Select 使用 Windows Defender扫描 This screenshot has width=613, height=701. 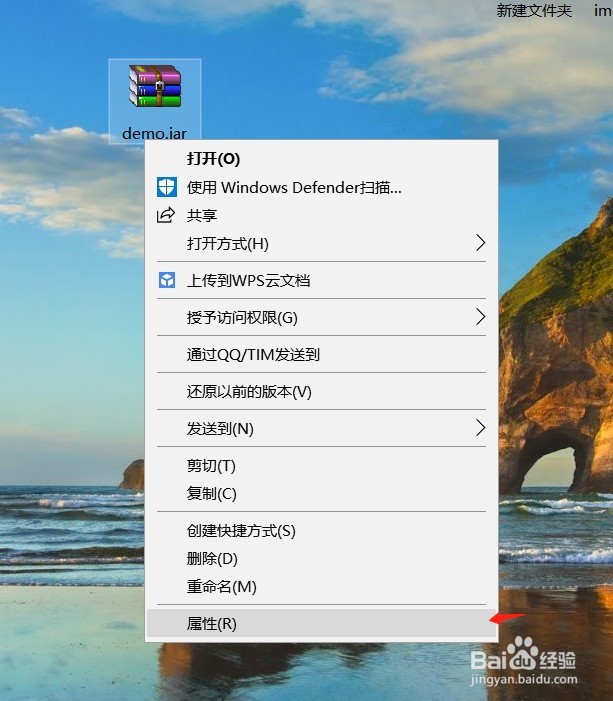[x=321, y=187]
